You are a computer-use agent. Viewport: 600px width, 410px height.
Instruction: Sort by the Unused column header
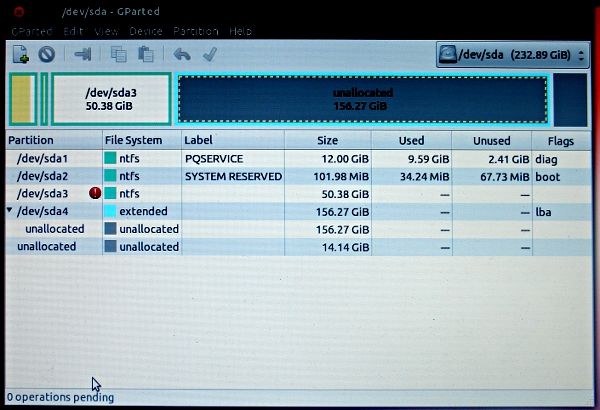pyautogui.click(x=492, y=140)
